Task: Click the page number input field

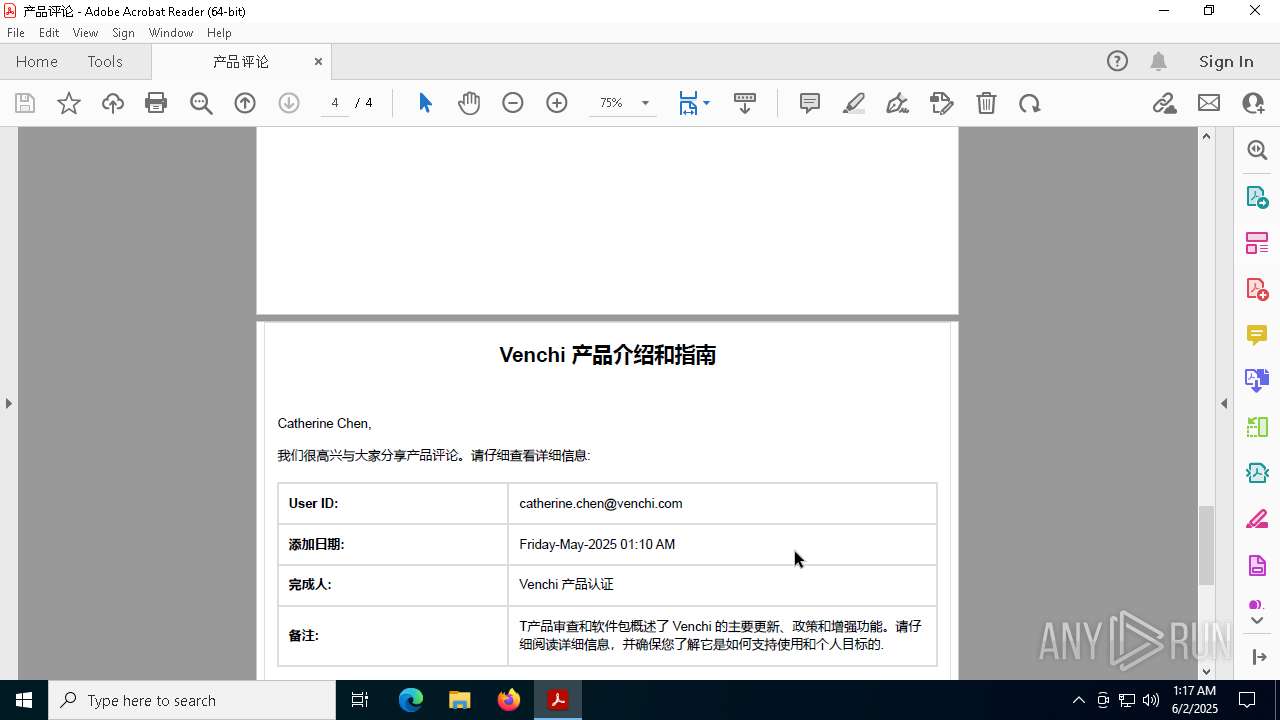Action: tap(334, 103)
